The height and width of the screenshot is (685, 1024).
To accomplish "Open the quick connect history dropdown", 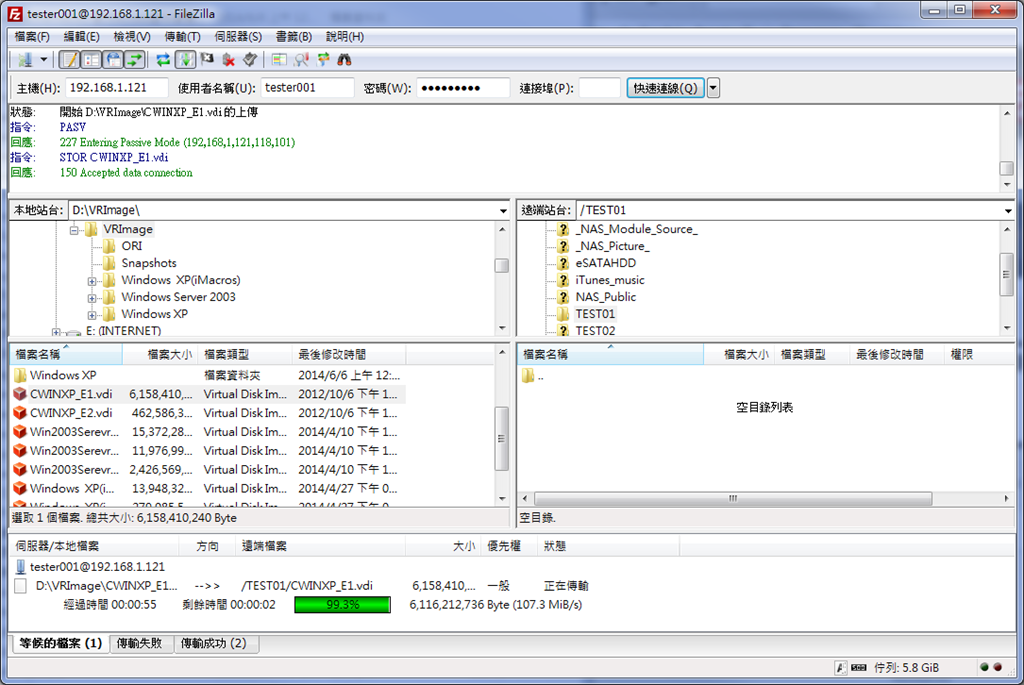I will [713, 88].
